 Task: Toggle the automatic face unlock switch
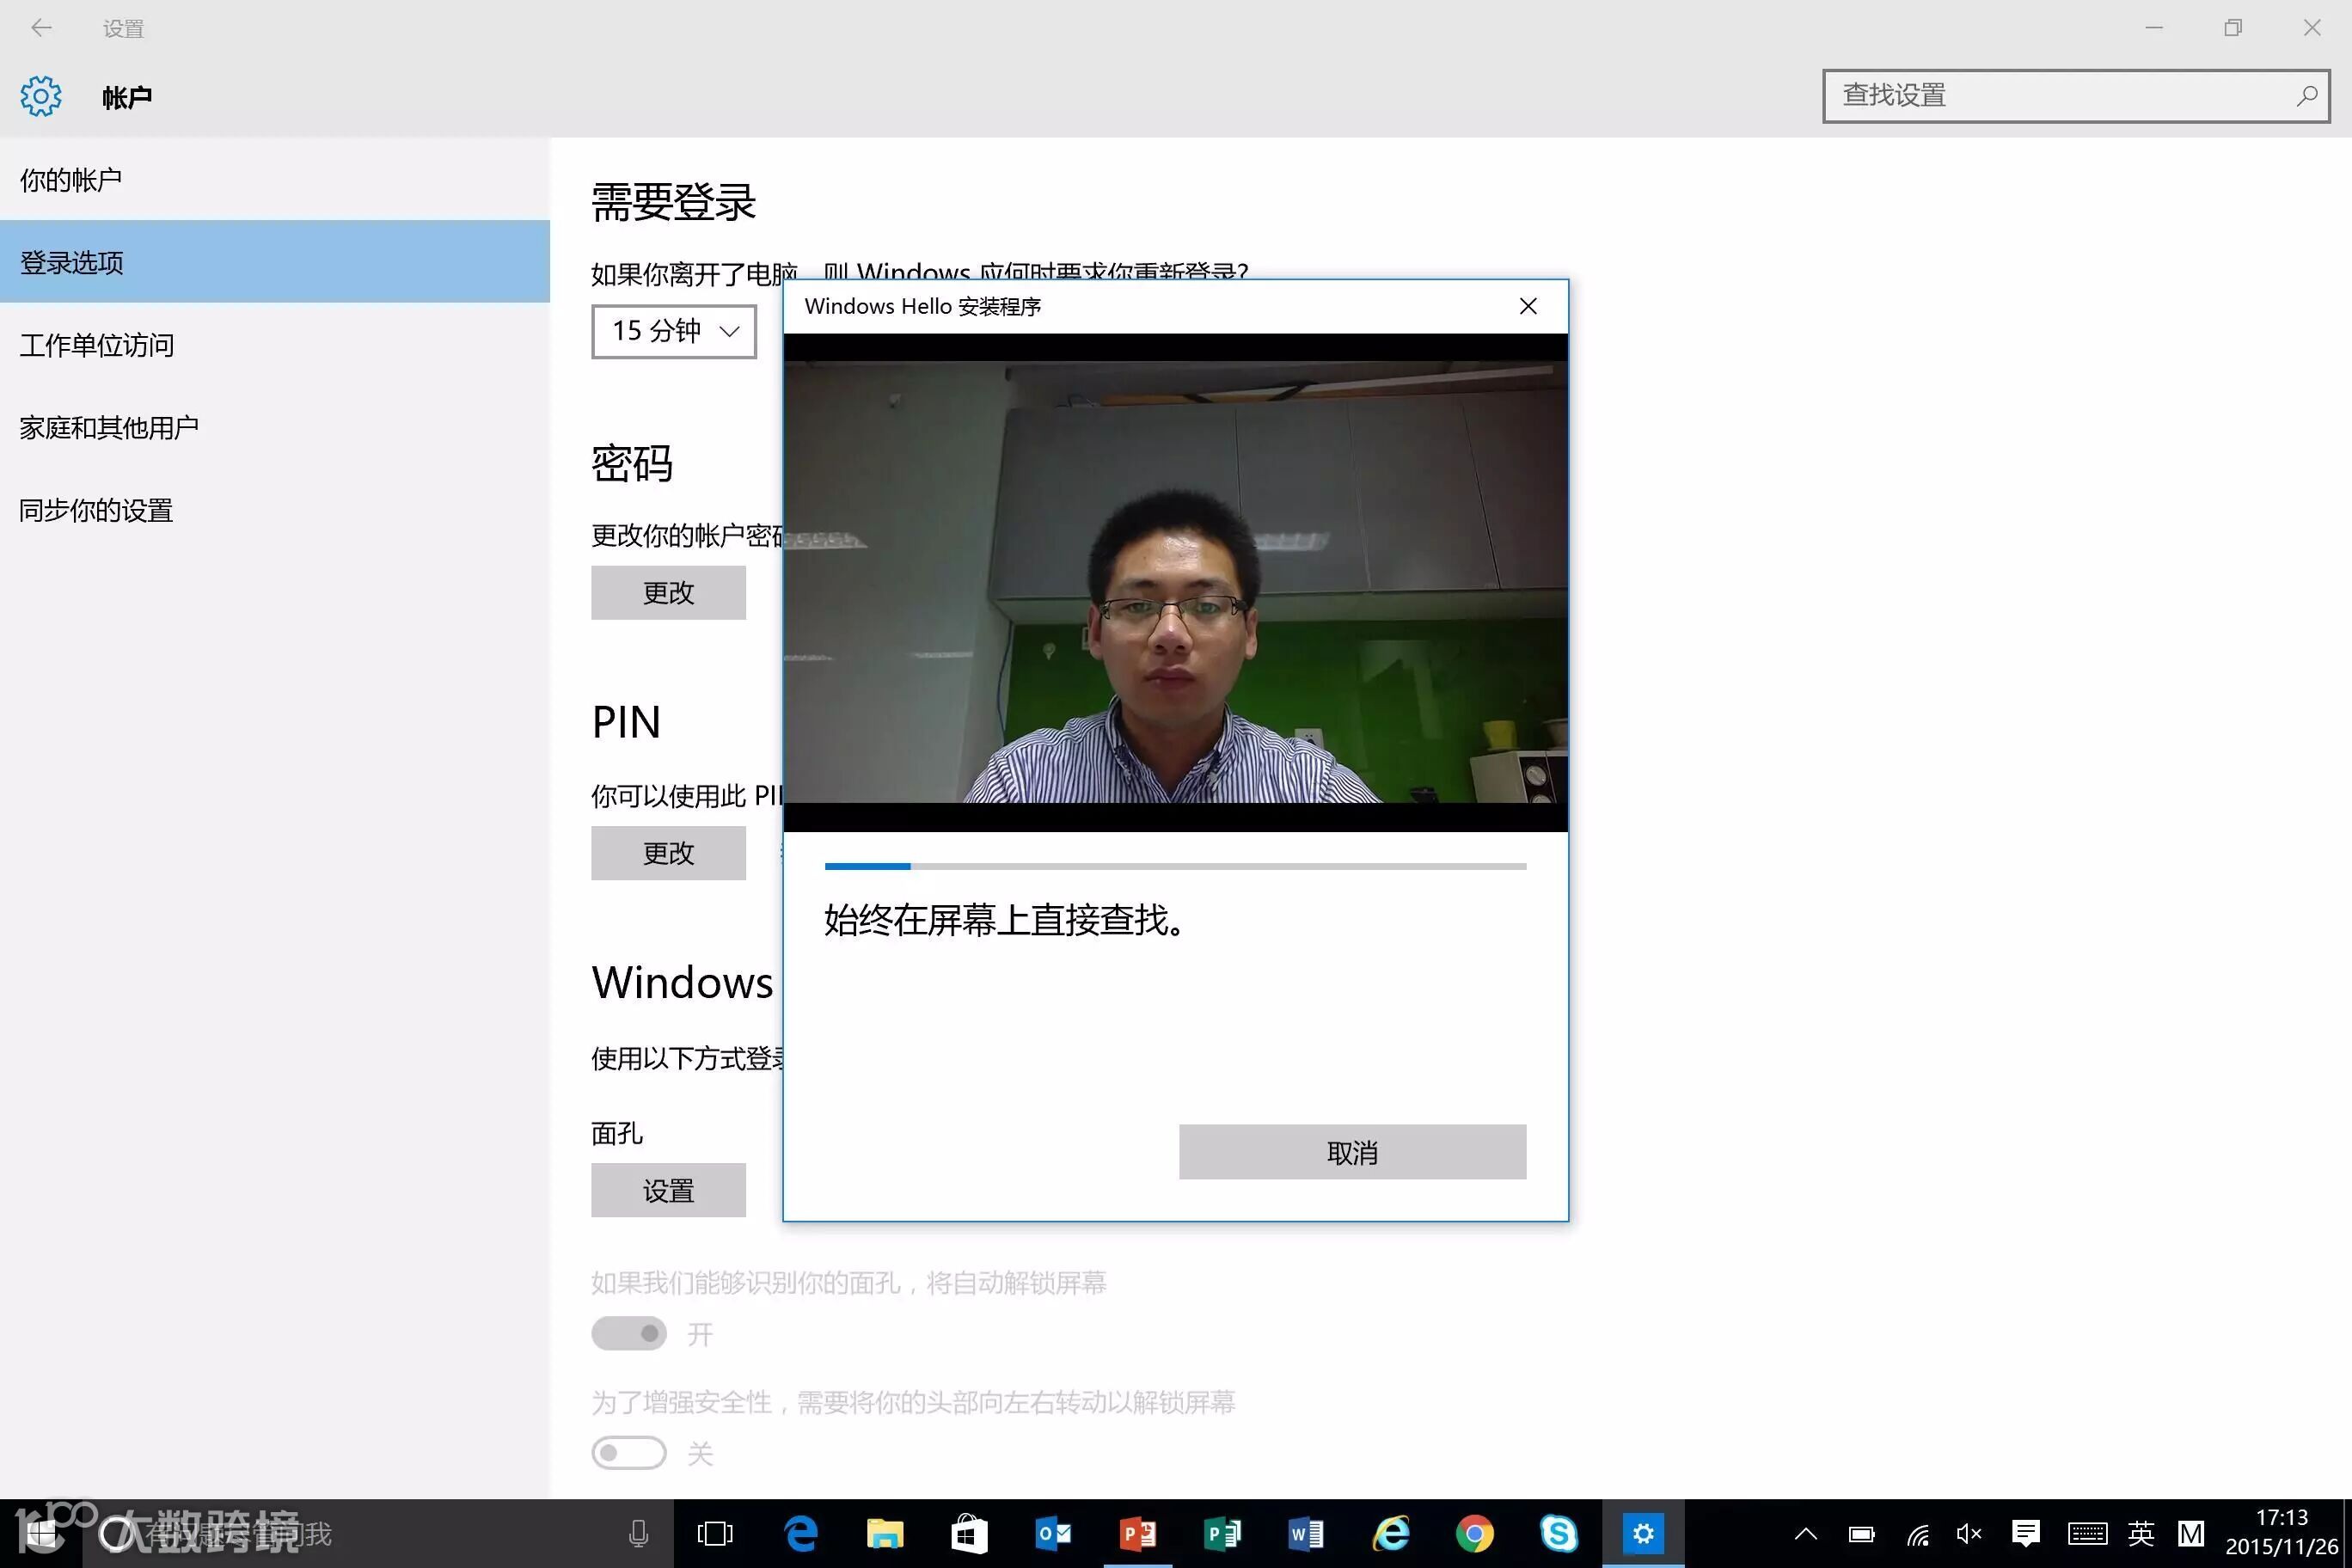pyautogui.click(x=628, y=1333)
